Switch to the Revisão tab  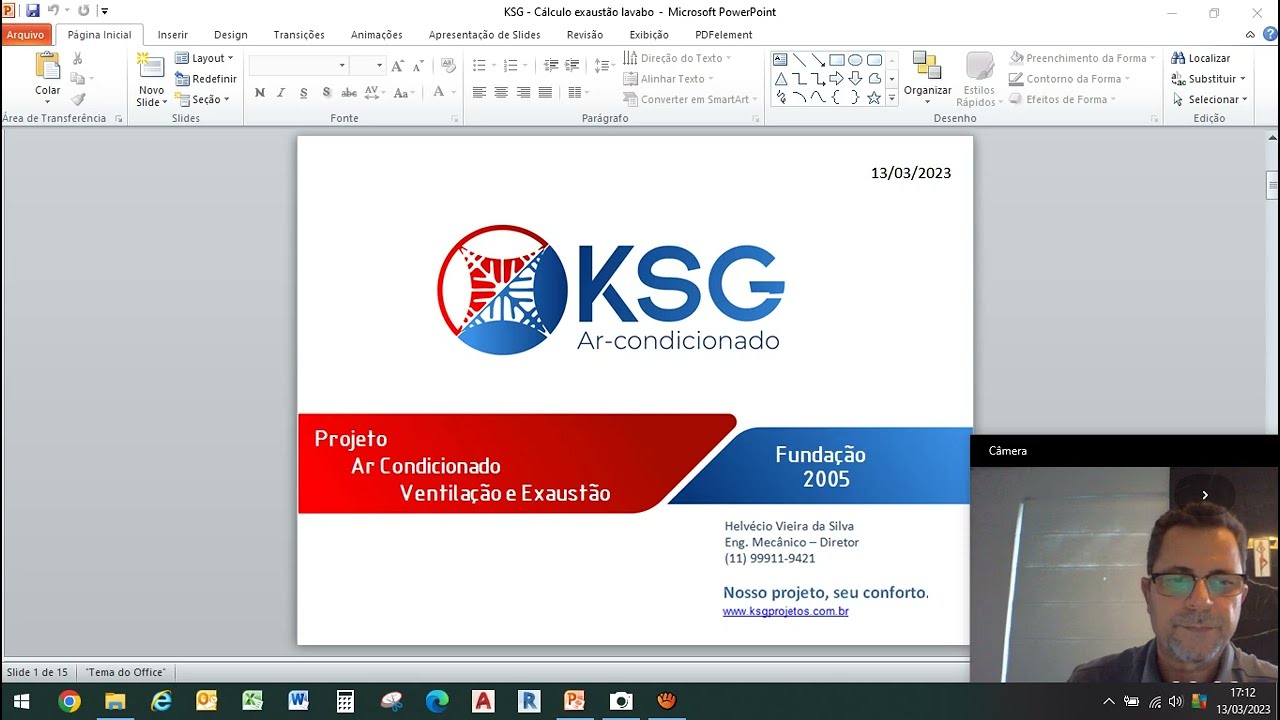pos(585,35)
